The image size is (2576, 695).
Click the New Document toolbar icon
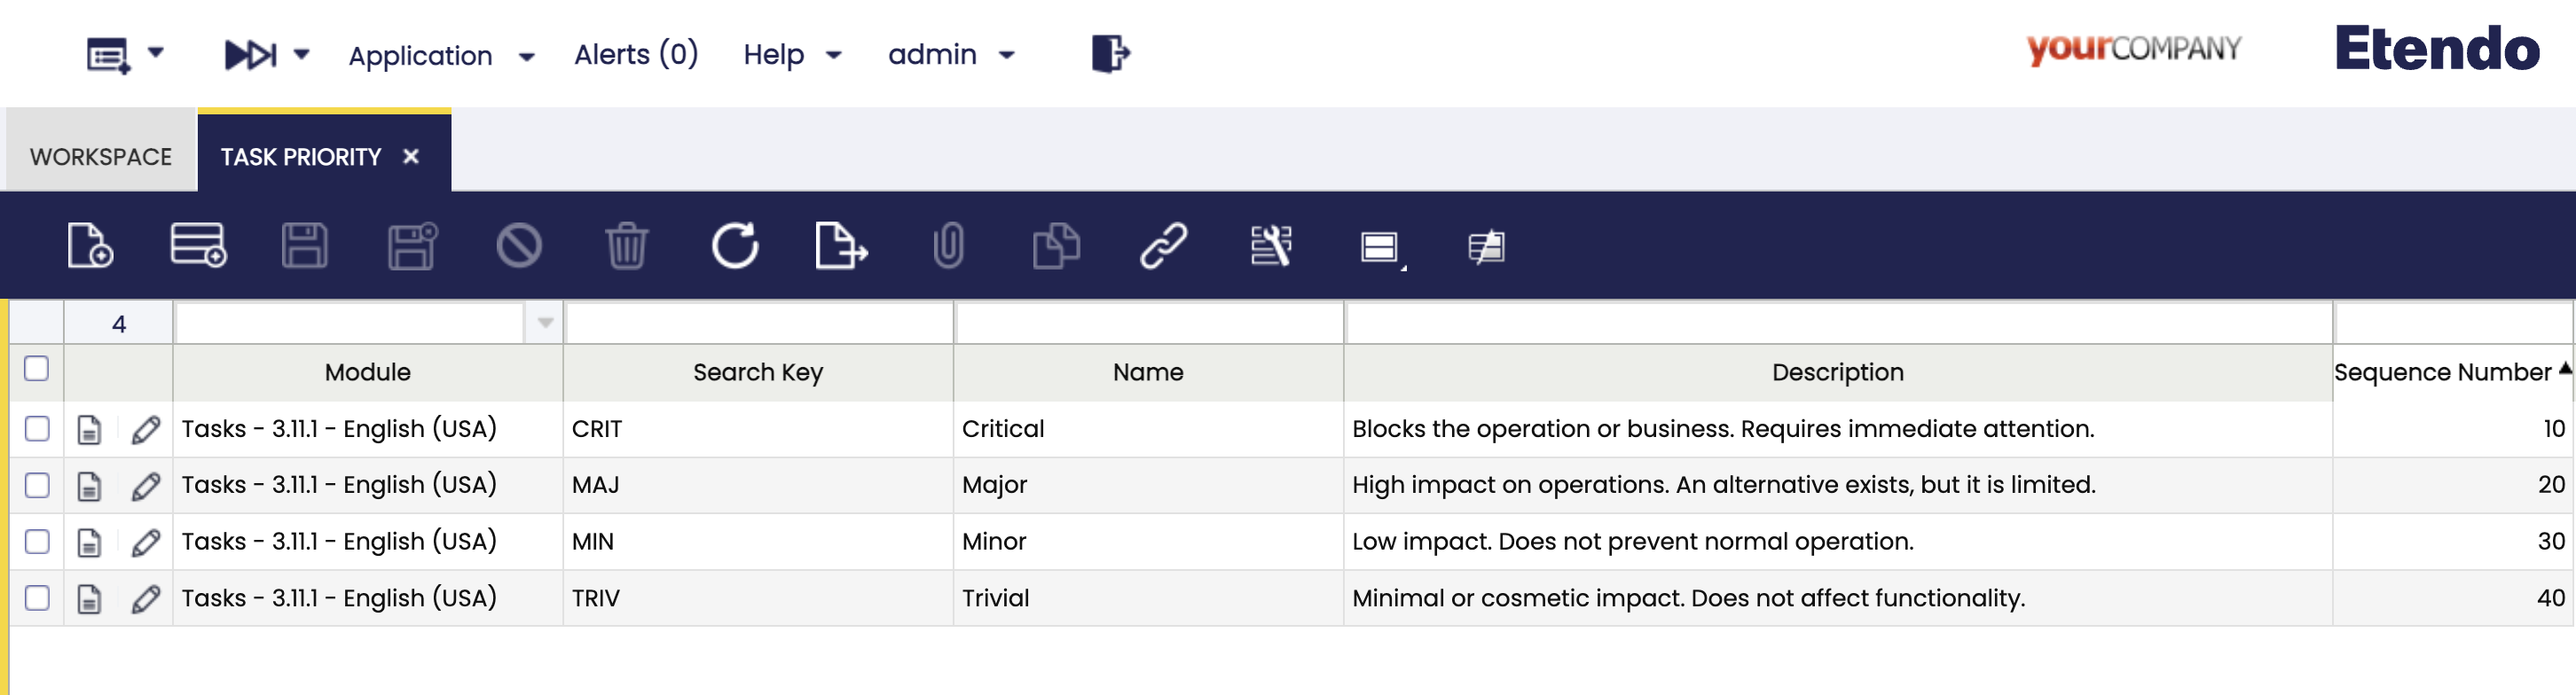point(90,246)
